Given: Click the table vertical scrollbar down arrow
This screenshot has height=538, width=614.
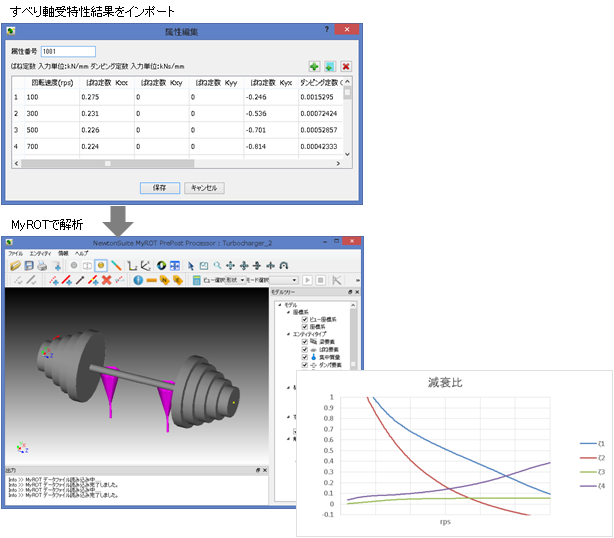Looking at the screenshot, I should (x=347, y=154).
